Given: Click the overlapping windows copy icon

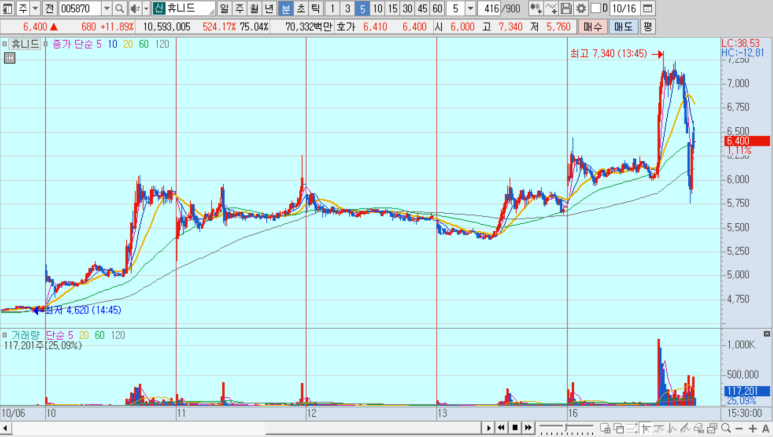Looking at the screenshot, I should (618, 428).
